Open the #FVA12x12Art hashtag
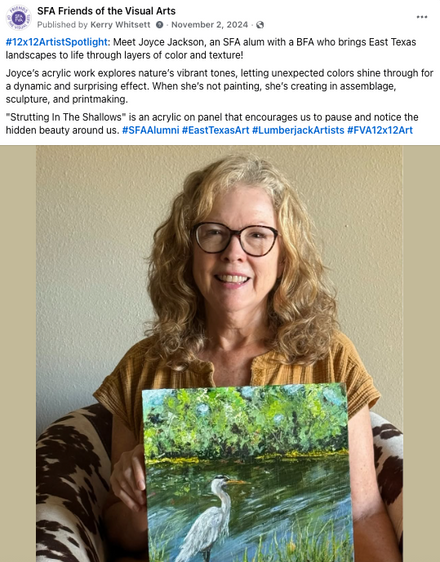The width and height of the screenshot is (440, 562). click(380, 130)
